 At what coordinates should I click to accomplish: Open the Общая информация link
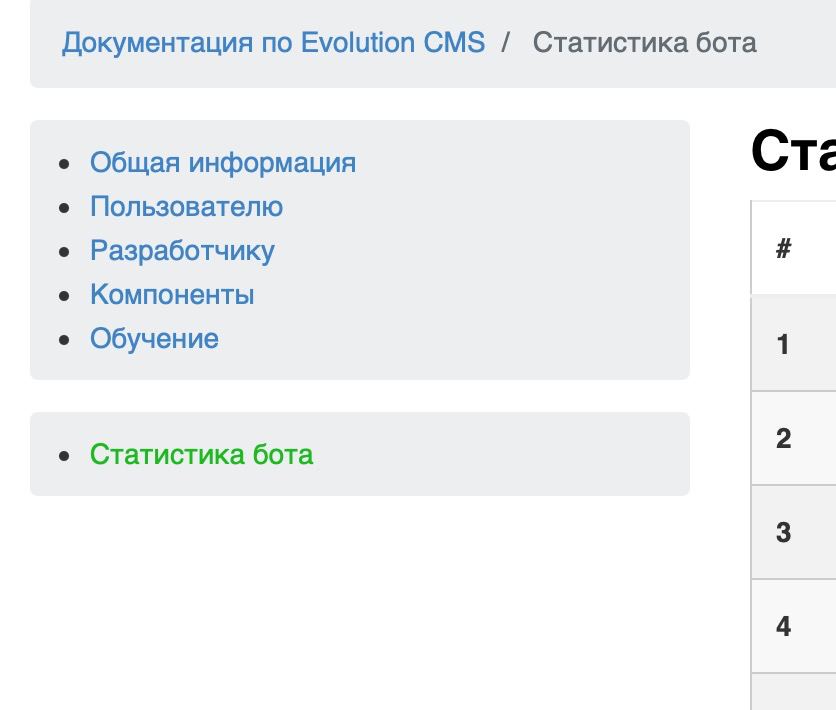(223, 162)
